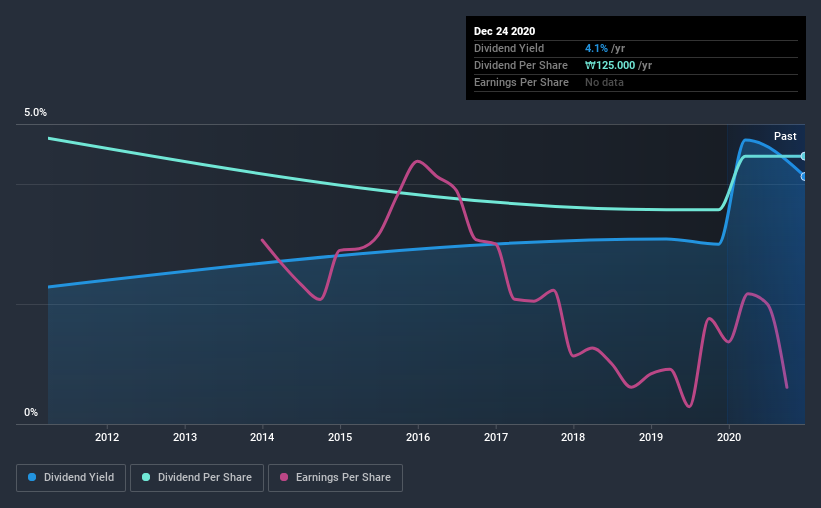Click the blue Dividend Yield legend dot

click(x=32, y=478)
